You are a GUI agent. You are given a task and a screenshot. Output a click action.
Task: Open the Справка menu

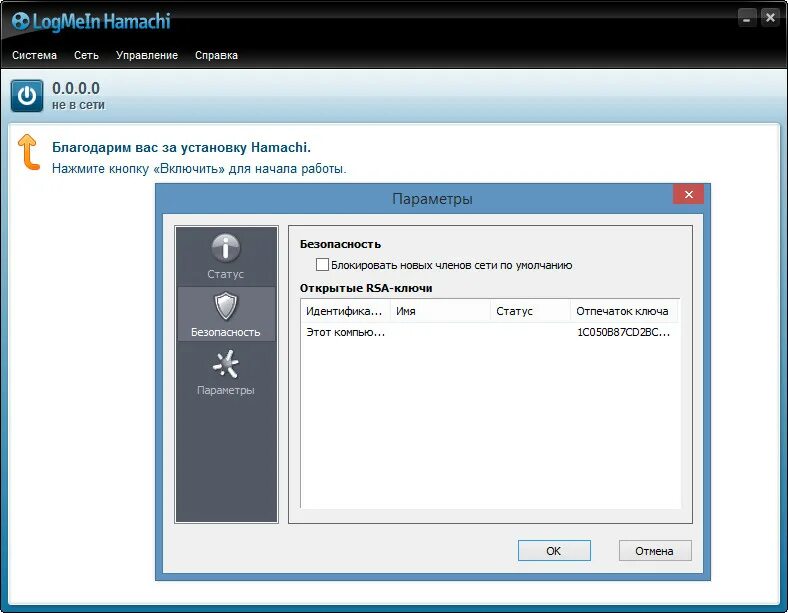pos(217,55)
